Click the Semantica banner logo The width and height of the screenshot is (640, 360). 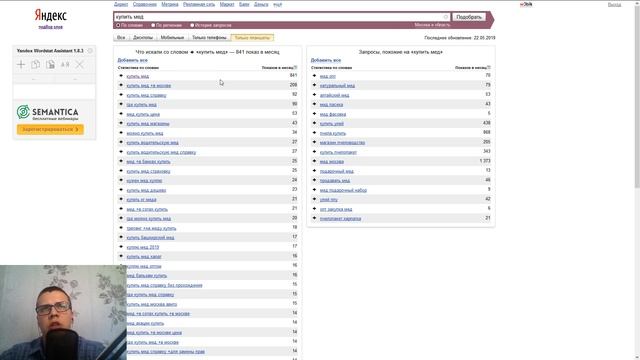(x=47, y=112)
